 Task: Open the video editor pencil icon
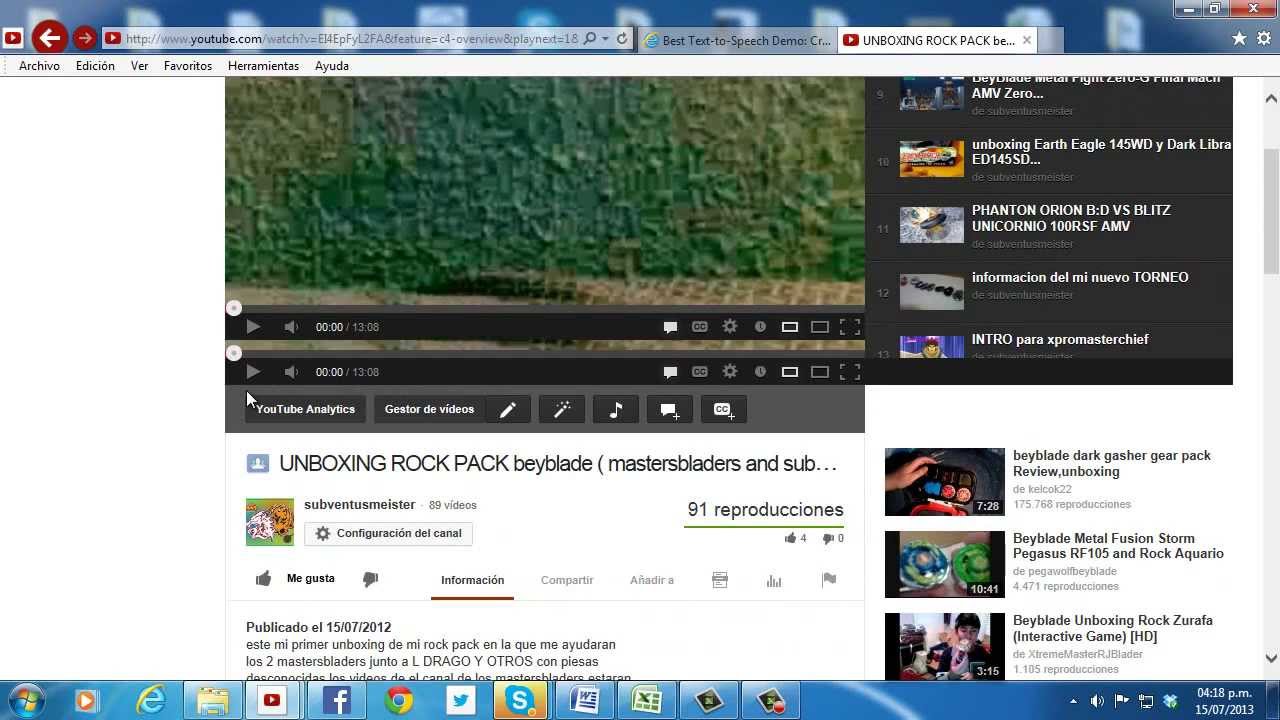click(x=508, y=409)
